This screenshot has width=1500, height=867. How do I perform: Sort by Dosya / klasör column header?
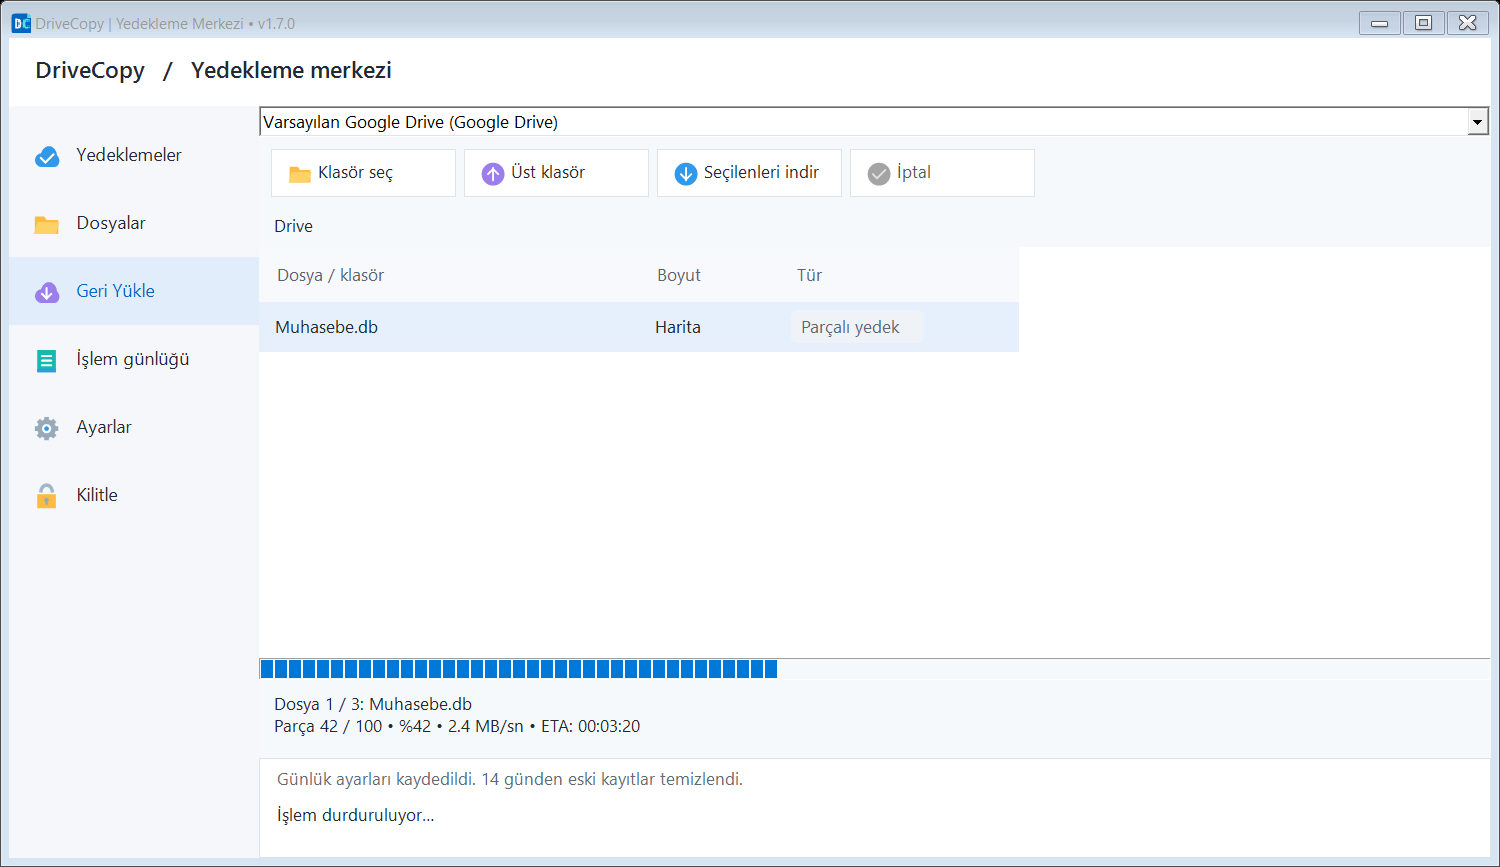(331, 275)
